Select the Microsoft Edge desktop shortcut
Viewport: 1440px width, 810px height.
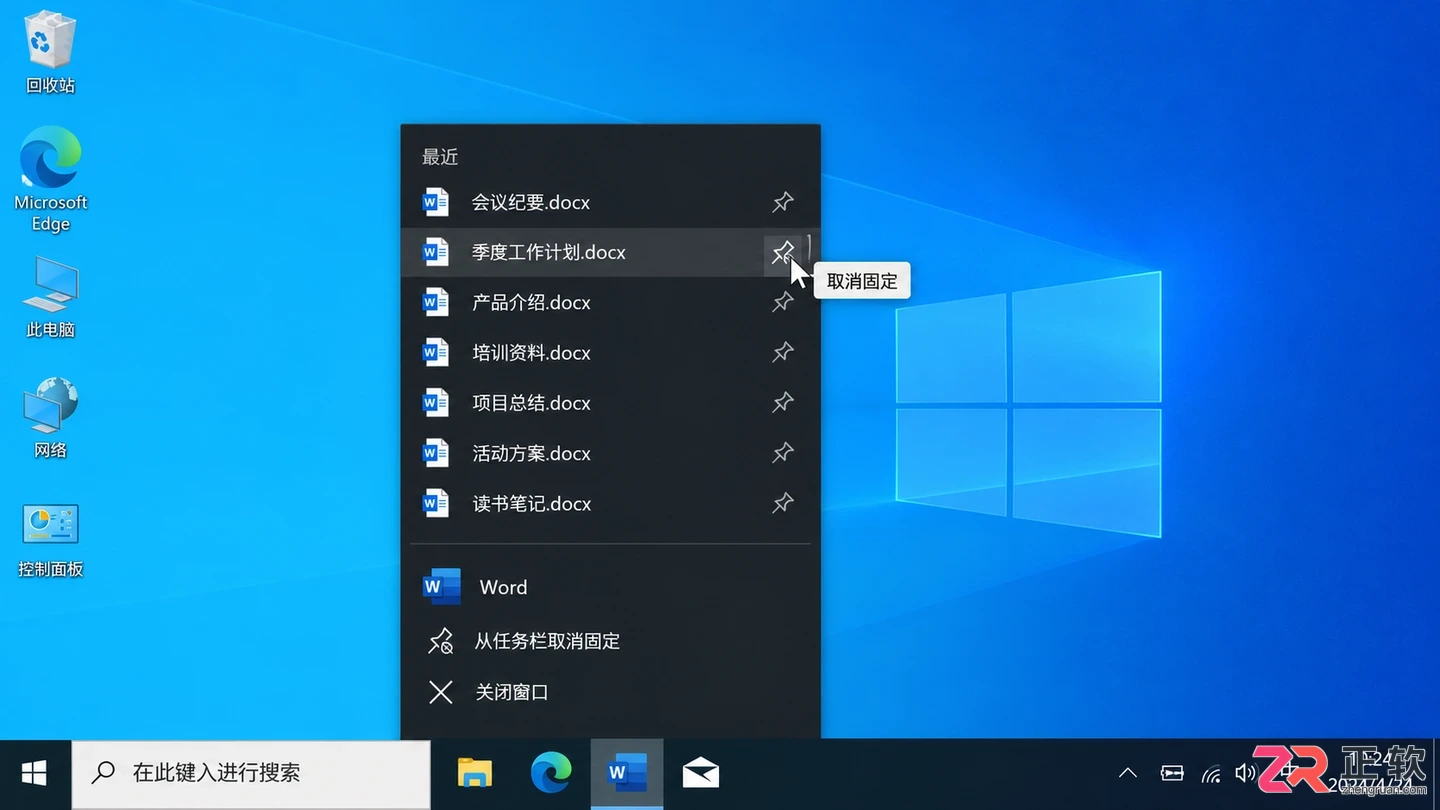pyautogui.click(x=50, y=180)
